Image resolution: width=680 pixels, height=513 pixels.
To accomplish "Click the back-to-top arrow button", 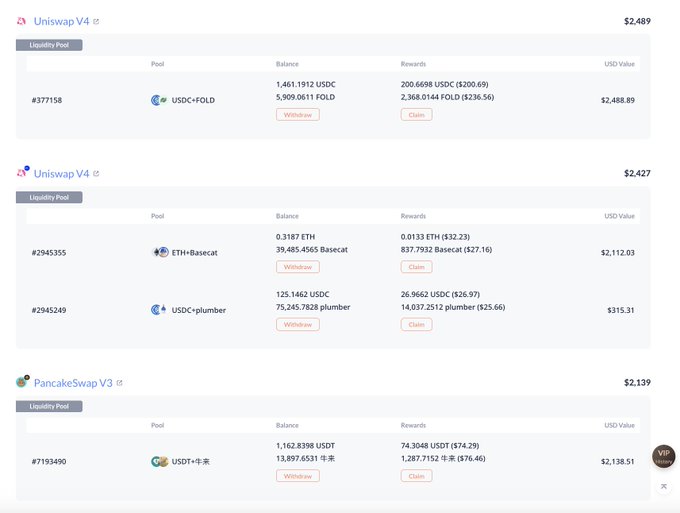I will pos(664,487).
